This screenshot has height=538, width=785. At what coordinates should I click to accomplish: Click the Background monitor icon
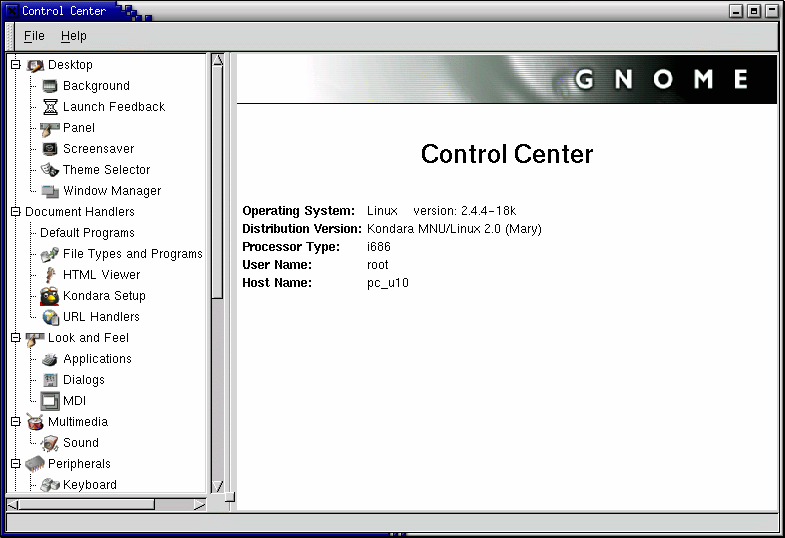(50, 86)
